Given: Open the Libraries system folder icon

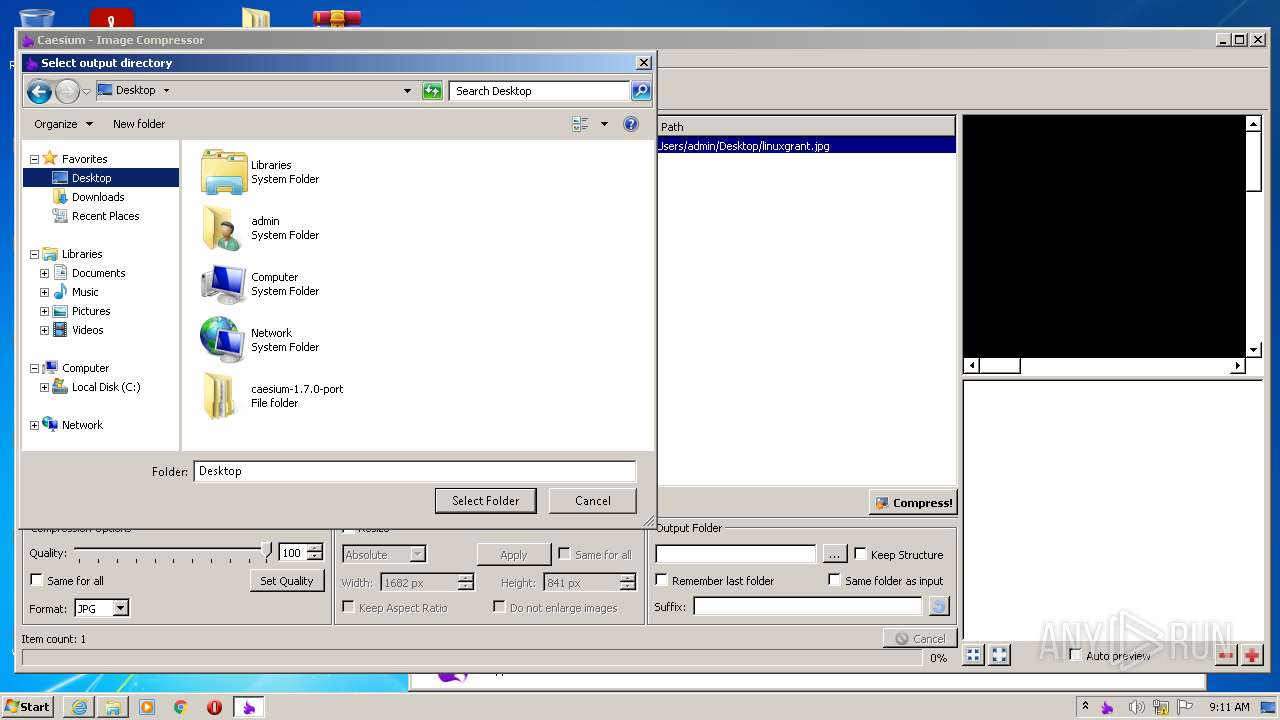Looking at the screenshot, I should [x=223, y=172].
